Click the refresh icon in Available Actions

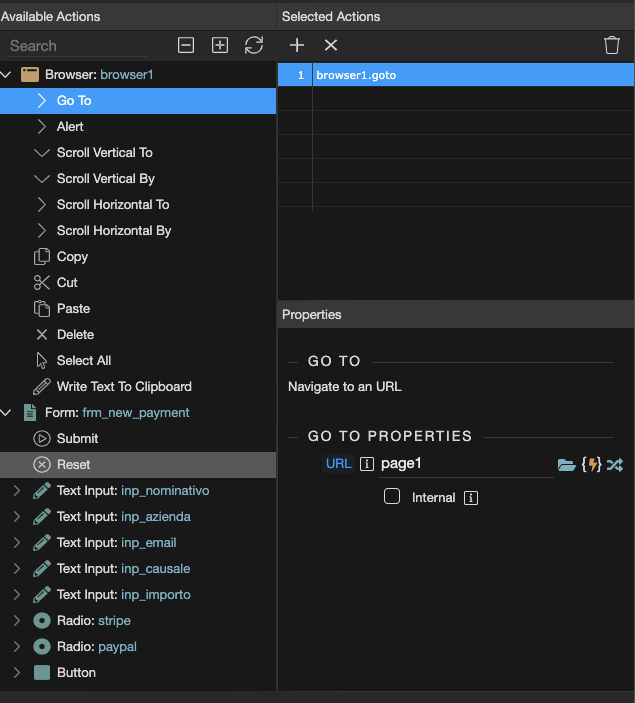254,45
